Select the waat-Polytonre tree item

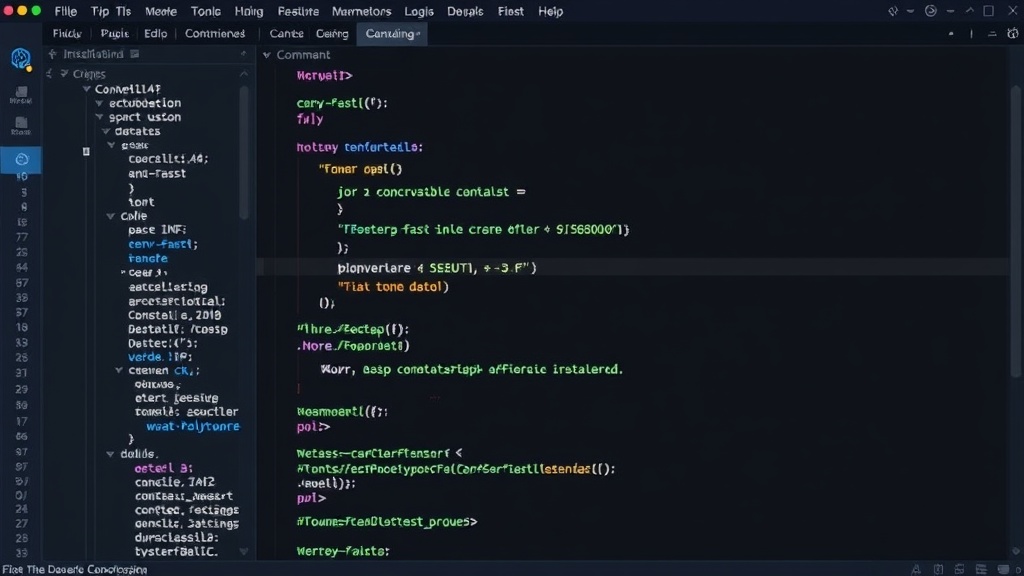click(193, 426)
